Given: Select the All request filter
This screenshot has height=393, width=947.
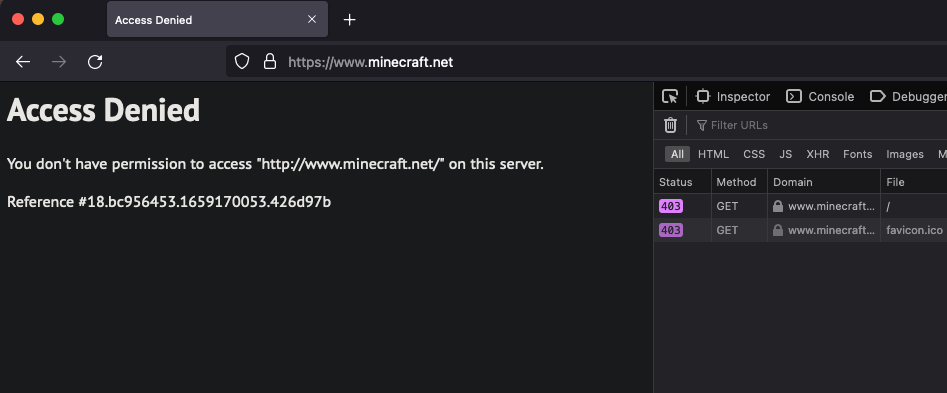Looking at the screenshot, I should [x=677, y=155].
